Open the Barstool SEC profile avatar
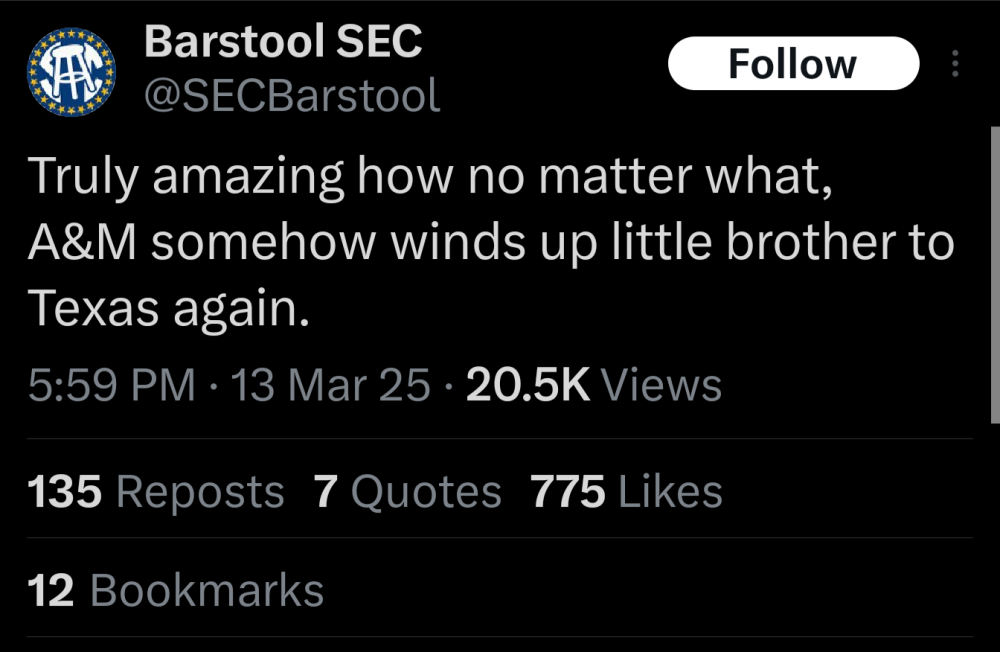The width and height of the screenshot is (1000, 652). click(71, 71)
